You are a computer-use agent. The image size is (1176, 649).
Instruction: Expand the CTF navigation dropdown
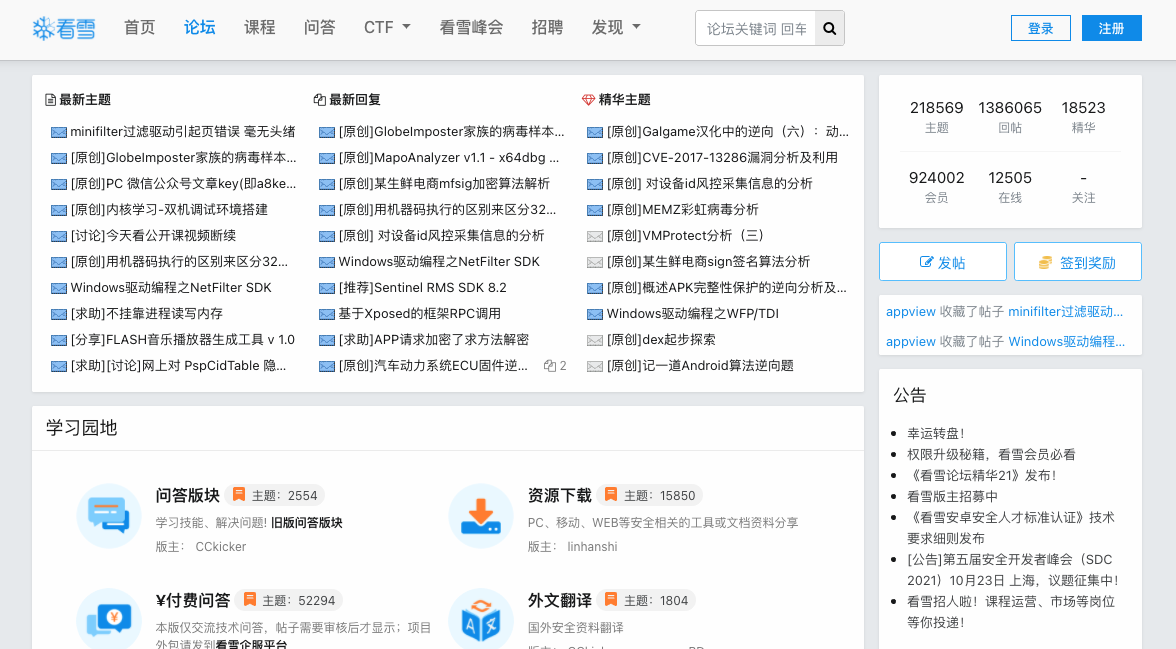(387, 27)
